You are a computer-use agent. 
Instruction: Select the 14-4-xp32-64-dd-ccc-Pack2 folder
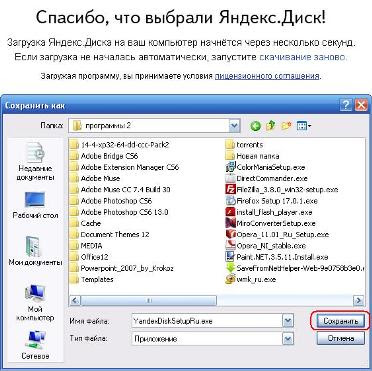[120, 145]
